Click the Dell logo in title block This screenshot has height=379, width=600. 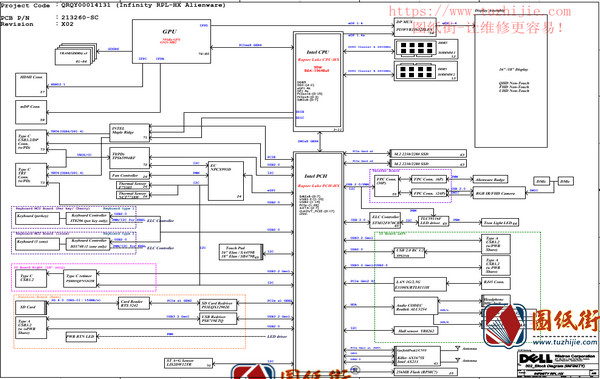536,359
